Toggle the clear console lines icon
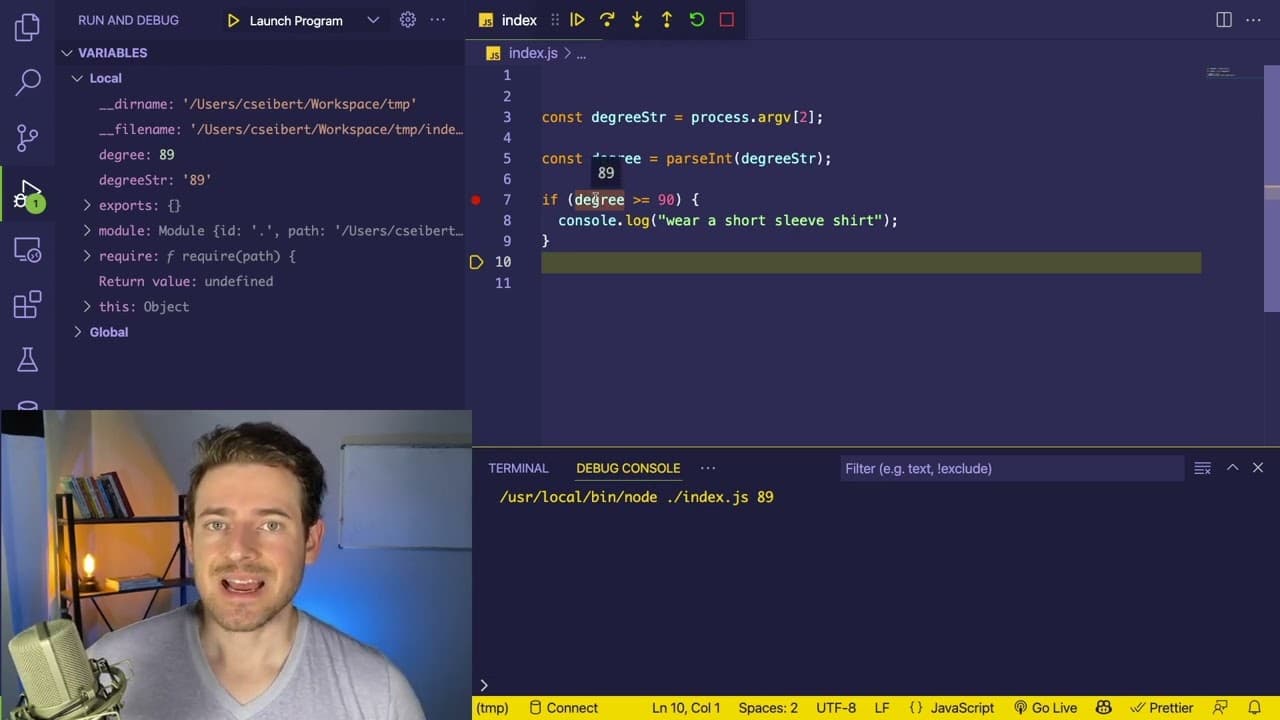 point(1203,468)
